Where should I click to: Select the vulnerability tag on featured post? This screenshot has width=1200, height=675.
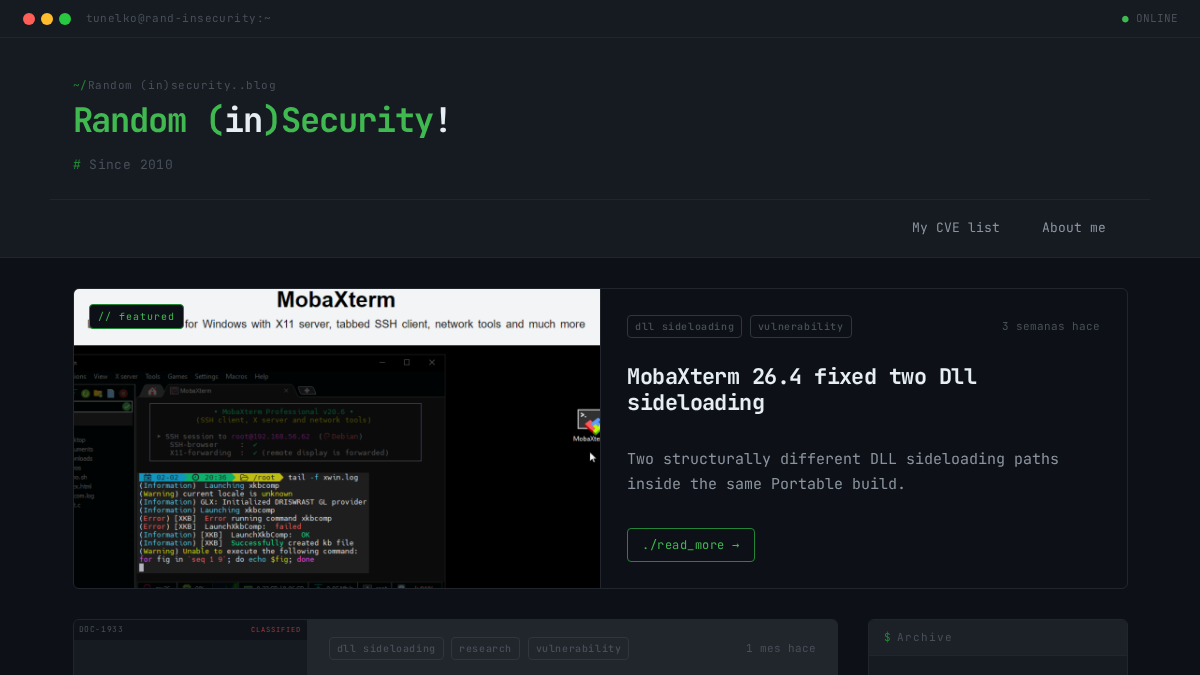(x=801, y=327)
